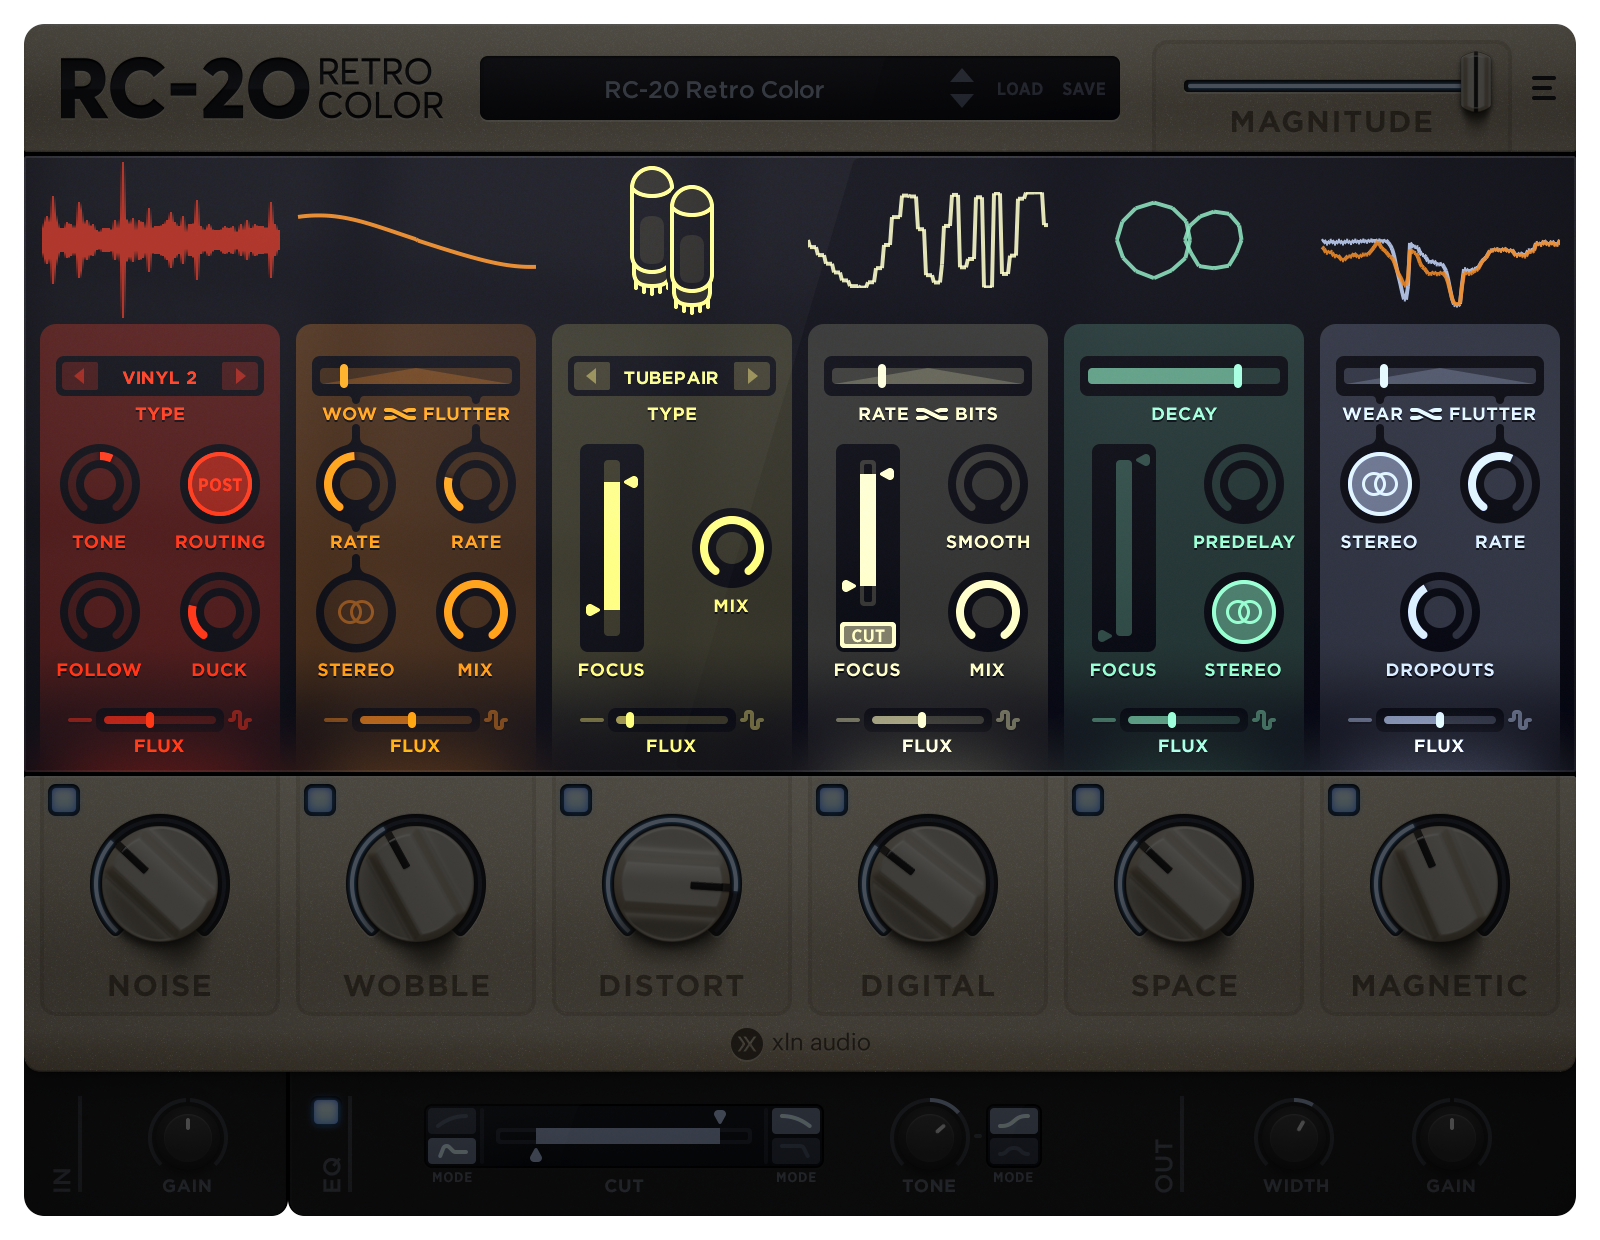1600x1240 pixels.
Task: Select previous noise type before VINYL 2
Action: click(80, 376)
